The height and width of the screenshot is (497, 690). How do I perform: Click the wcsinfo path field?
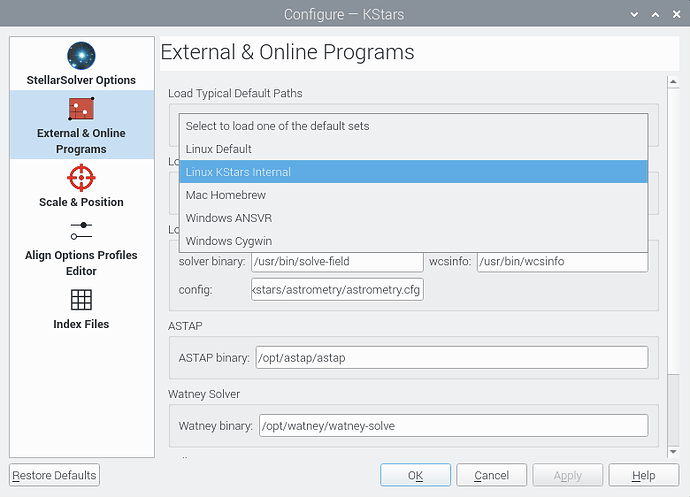[x=562, y=261]
